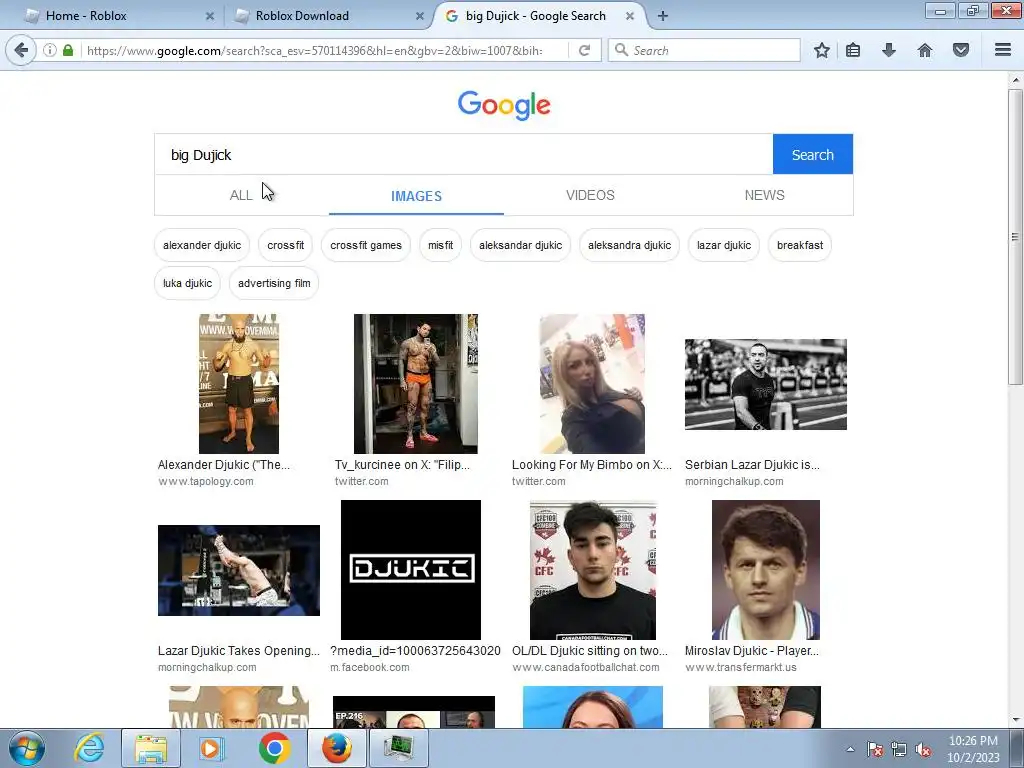
Task: Go to the home page icon
Action: [x=925, y=50]
